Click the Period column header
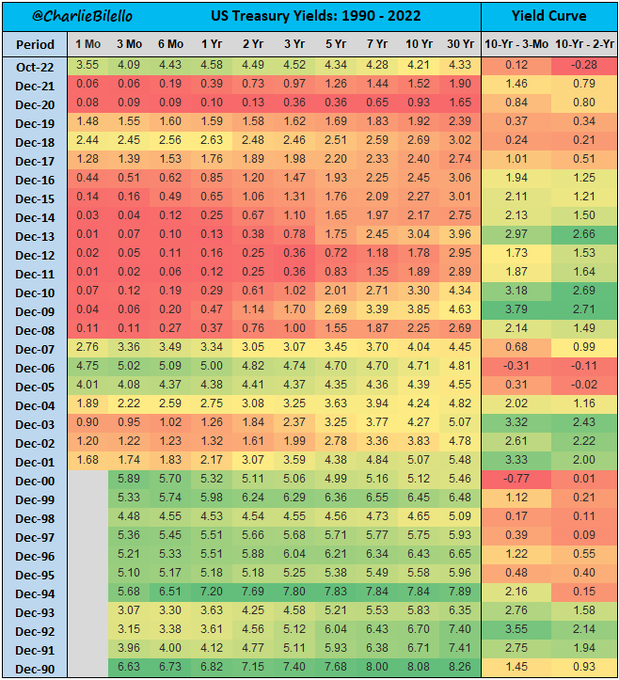 tap(35, 46)
